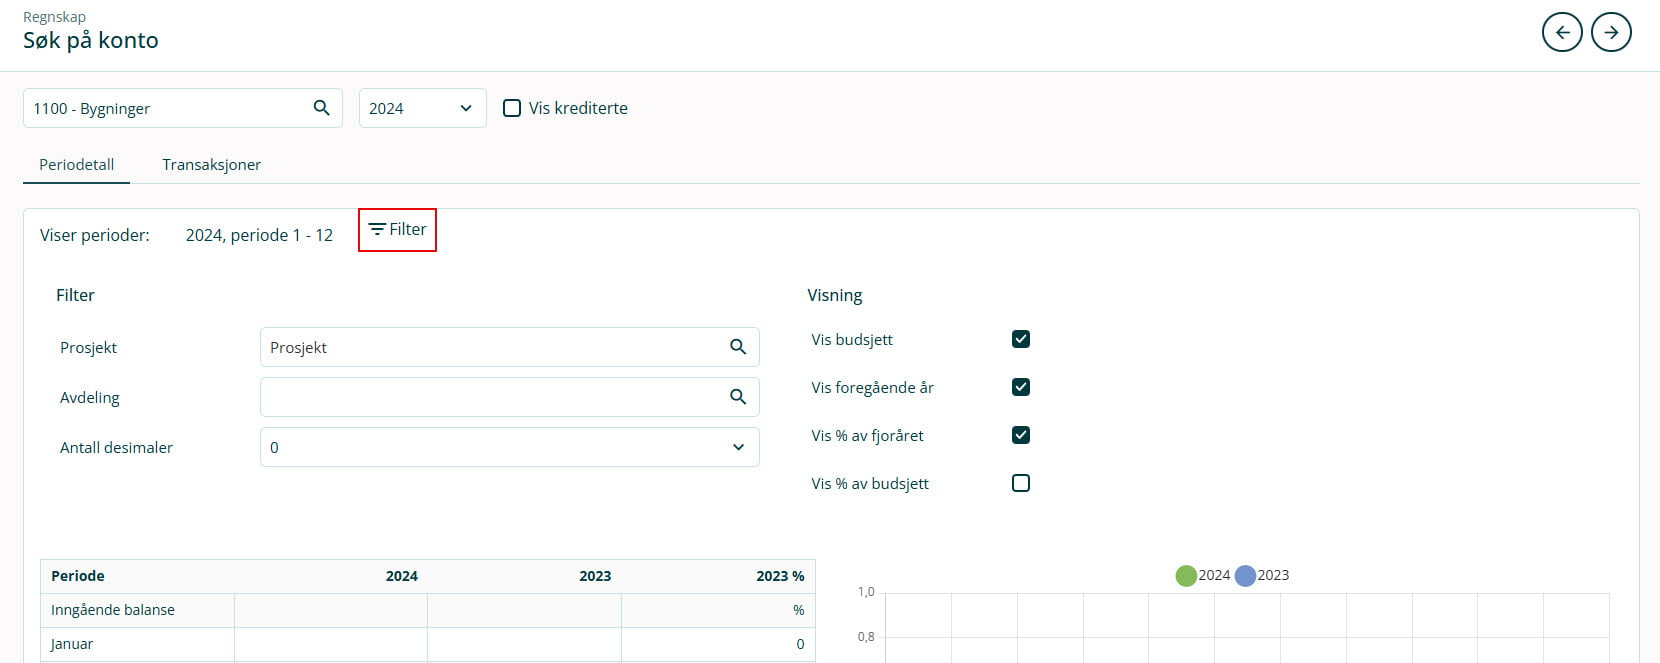Enable Vis krediterte checkbox

[x=512, y=108]
